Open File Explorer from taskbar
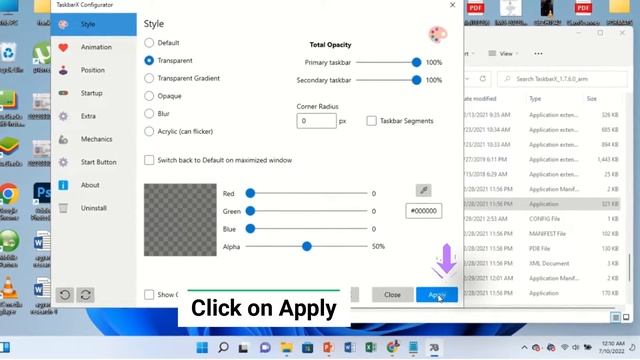 pyautogui.click(x=287, y=347)
